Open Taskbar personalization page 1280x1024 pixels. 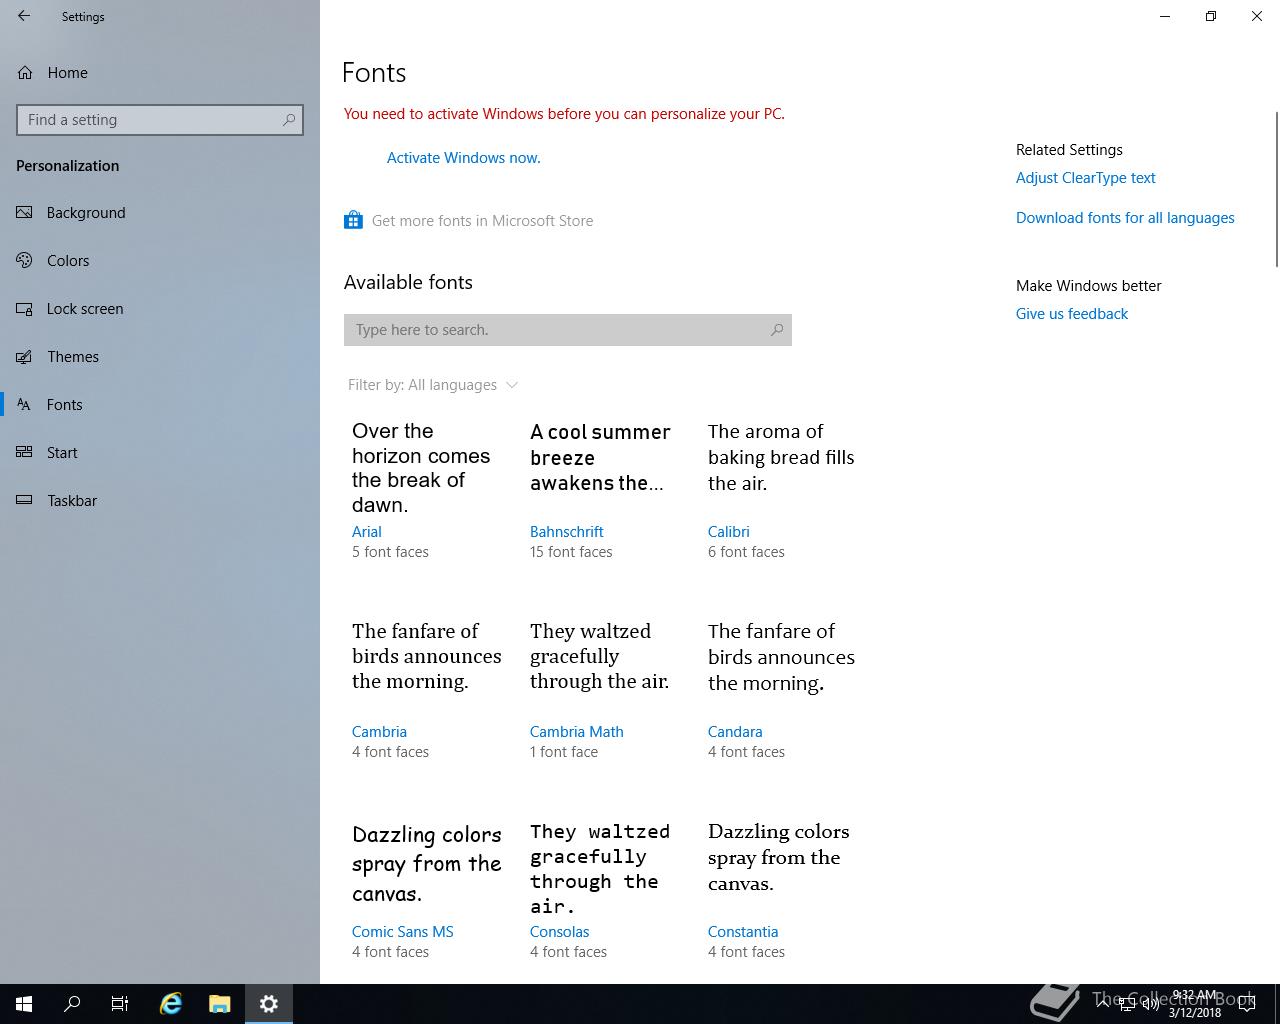click(x=160, y=500)
